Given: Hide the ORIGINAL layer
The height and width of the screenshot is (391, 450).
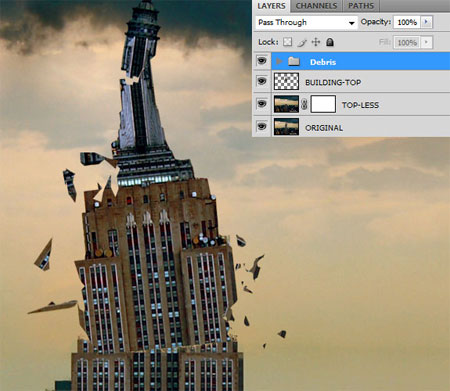Looking at the screenshot, I should tap(262, 126).
